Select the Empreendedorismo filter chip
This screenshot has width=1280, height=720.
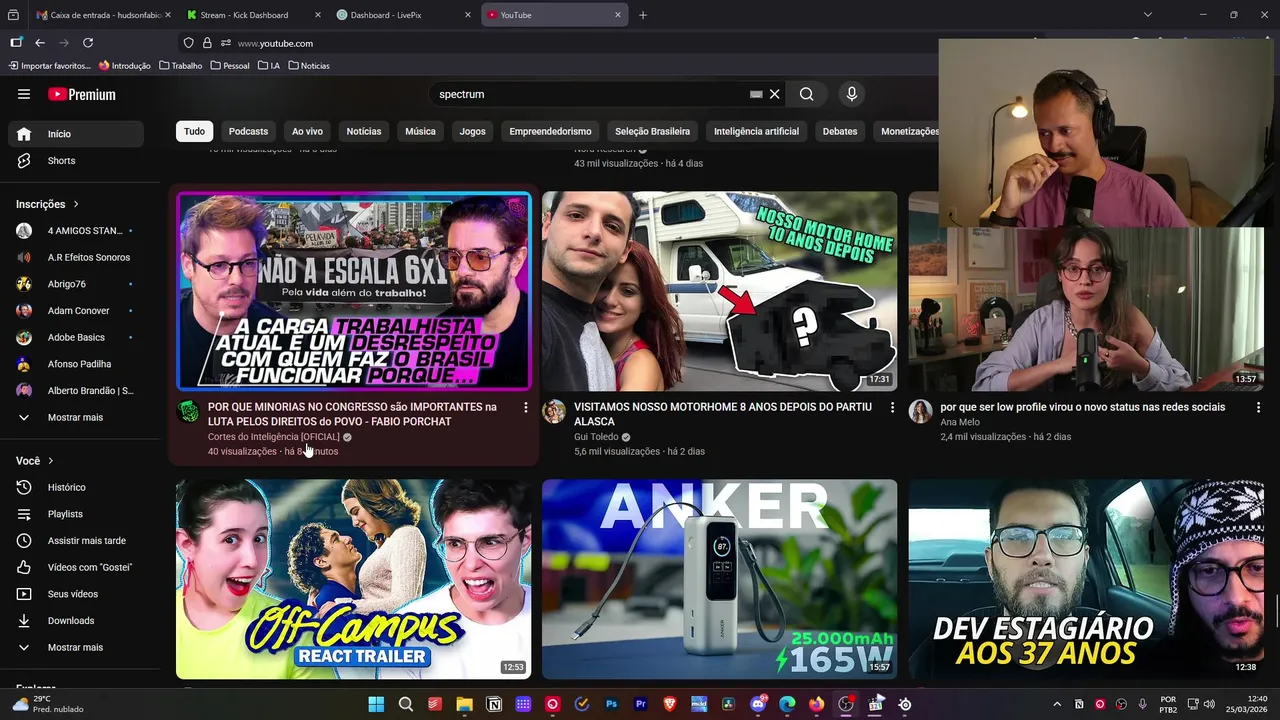point(550,131)
